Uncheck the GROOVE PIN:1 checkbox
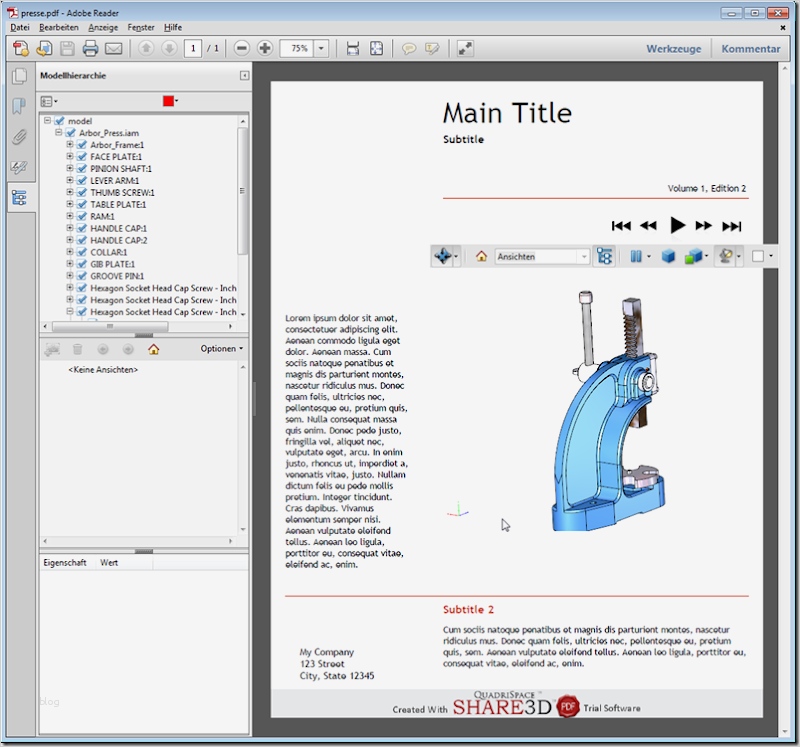Viewport: 800px width, 747px height. click(x=82, y=276)
